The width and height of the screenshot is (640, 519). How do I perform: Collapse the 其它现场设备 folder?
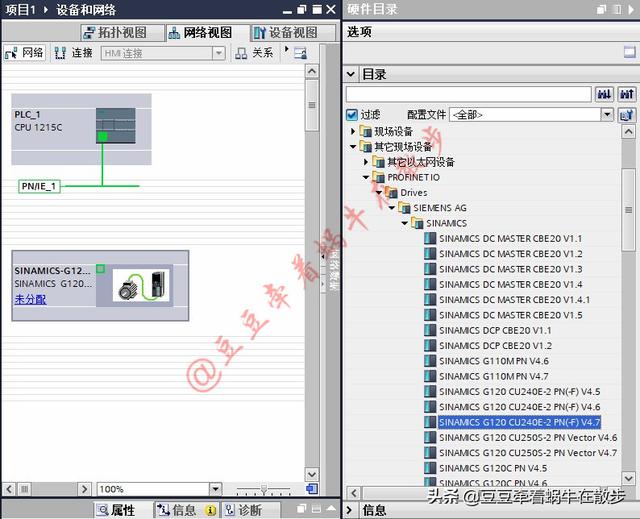[x=353, y=146]
